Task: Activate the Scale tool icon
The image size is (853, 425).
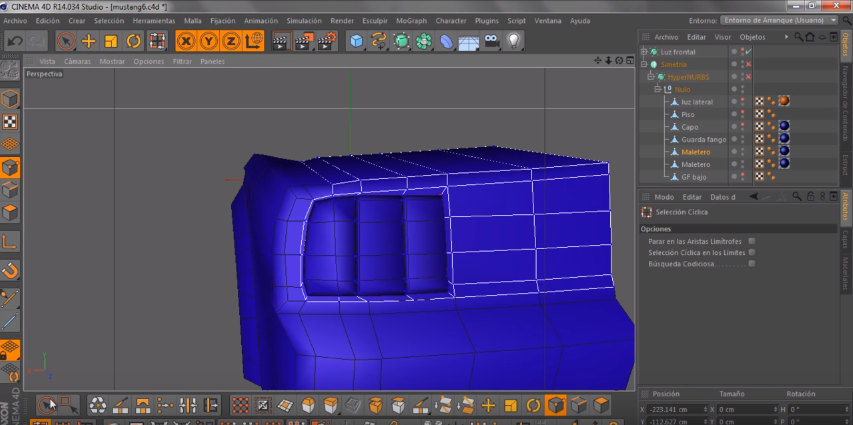Action: [x=111, y=41]
